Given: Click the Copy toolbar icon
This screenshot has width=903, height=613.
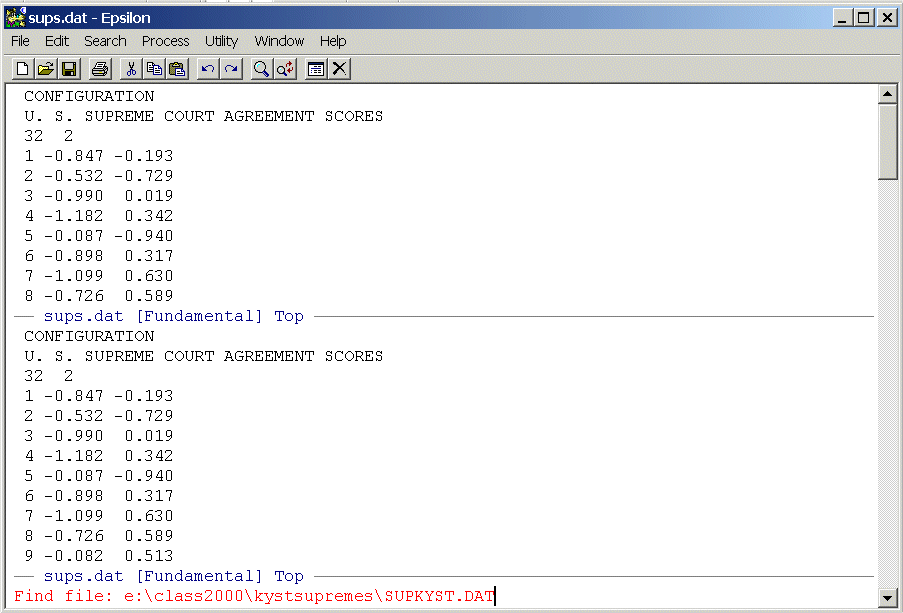Looking at the screenshot, I should 154,69.
